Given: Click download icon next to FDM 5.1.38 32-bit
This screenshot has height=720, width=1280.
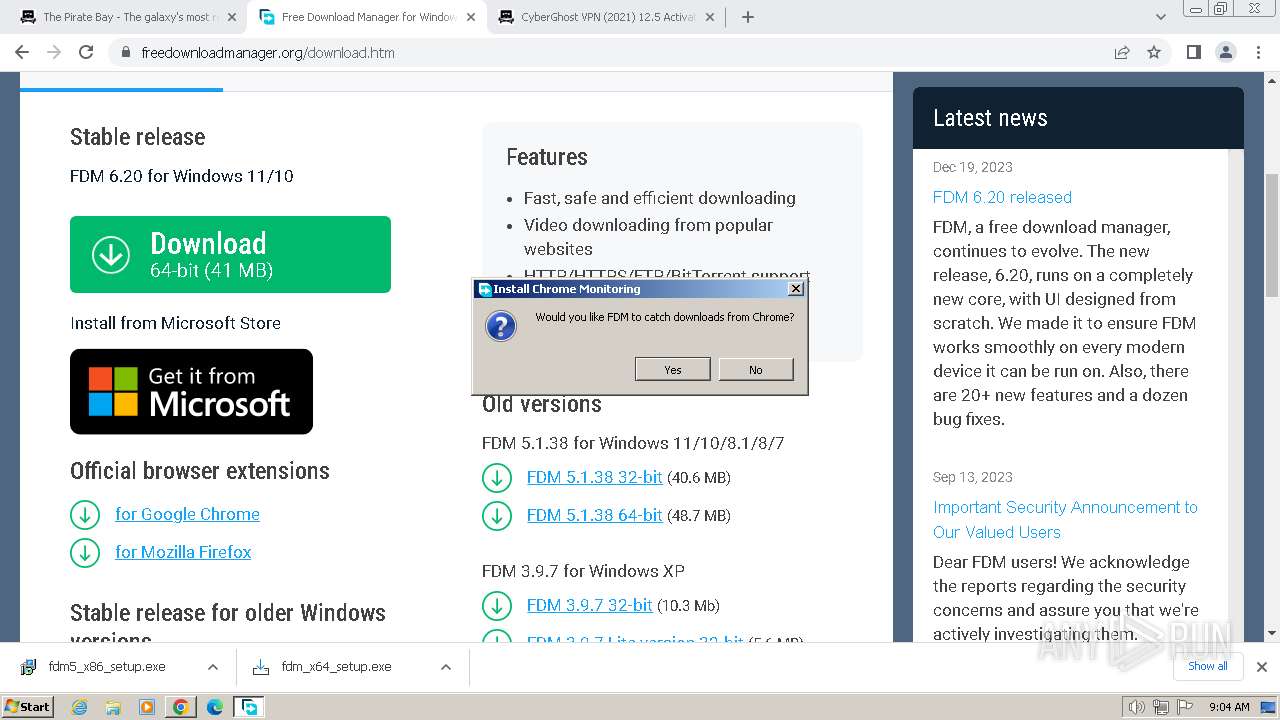Looking at the screenshot, I should (497, 478).
